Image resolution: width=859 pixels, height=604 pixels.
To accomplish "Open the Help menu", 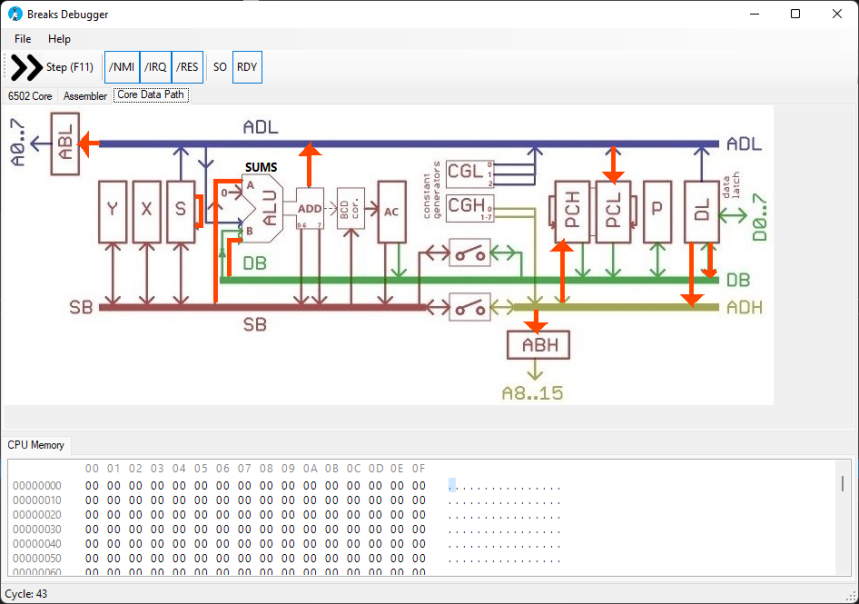I will [60, 39].
